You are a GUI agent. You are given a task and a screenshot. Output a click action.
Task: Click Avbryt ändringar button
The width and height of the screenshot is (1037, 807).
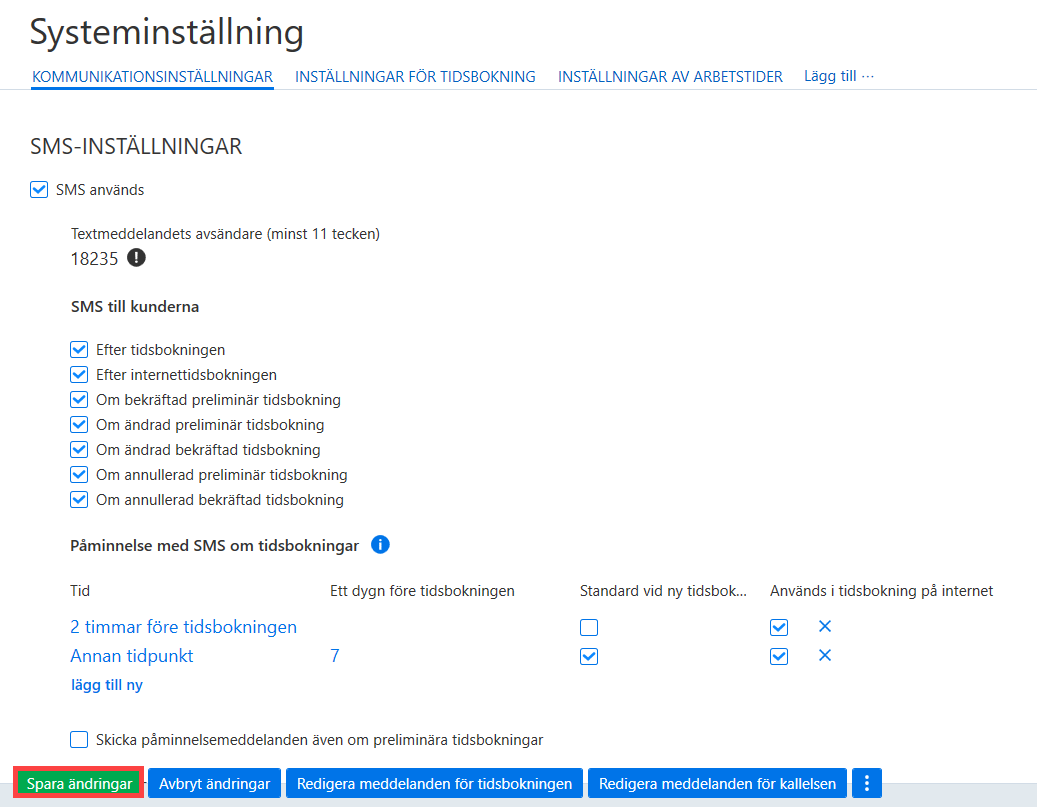pyautogui.click(x=214, y=784)
